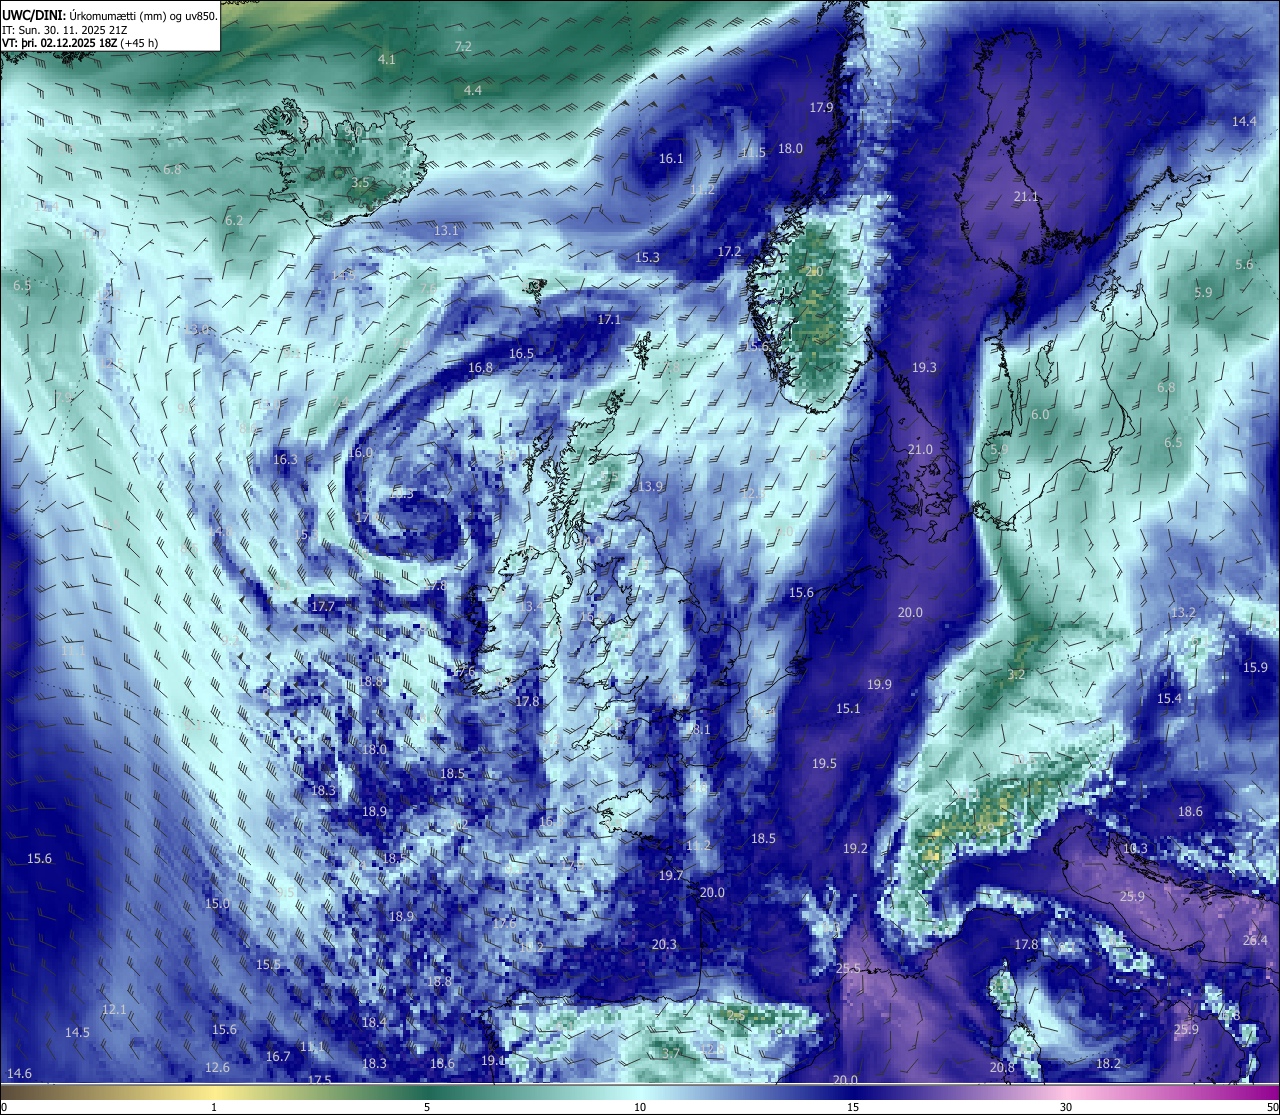
Task: Click the 3.5 value over Iceland
Action: 360,182
